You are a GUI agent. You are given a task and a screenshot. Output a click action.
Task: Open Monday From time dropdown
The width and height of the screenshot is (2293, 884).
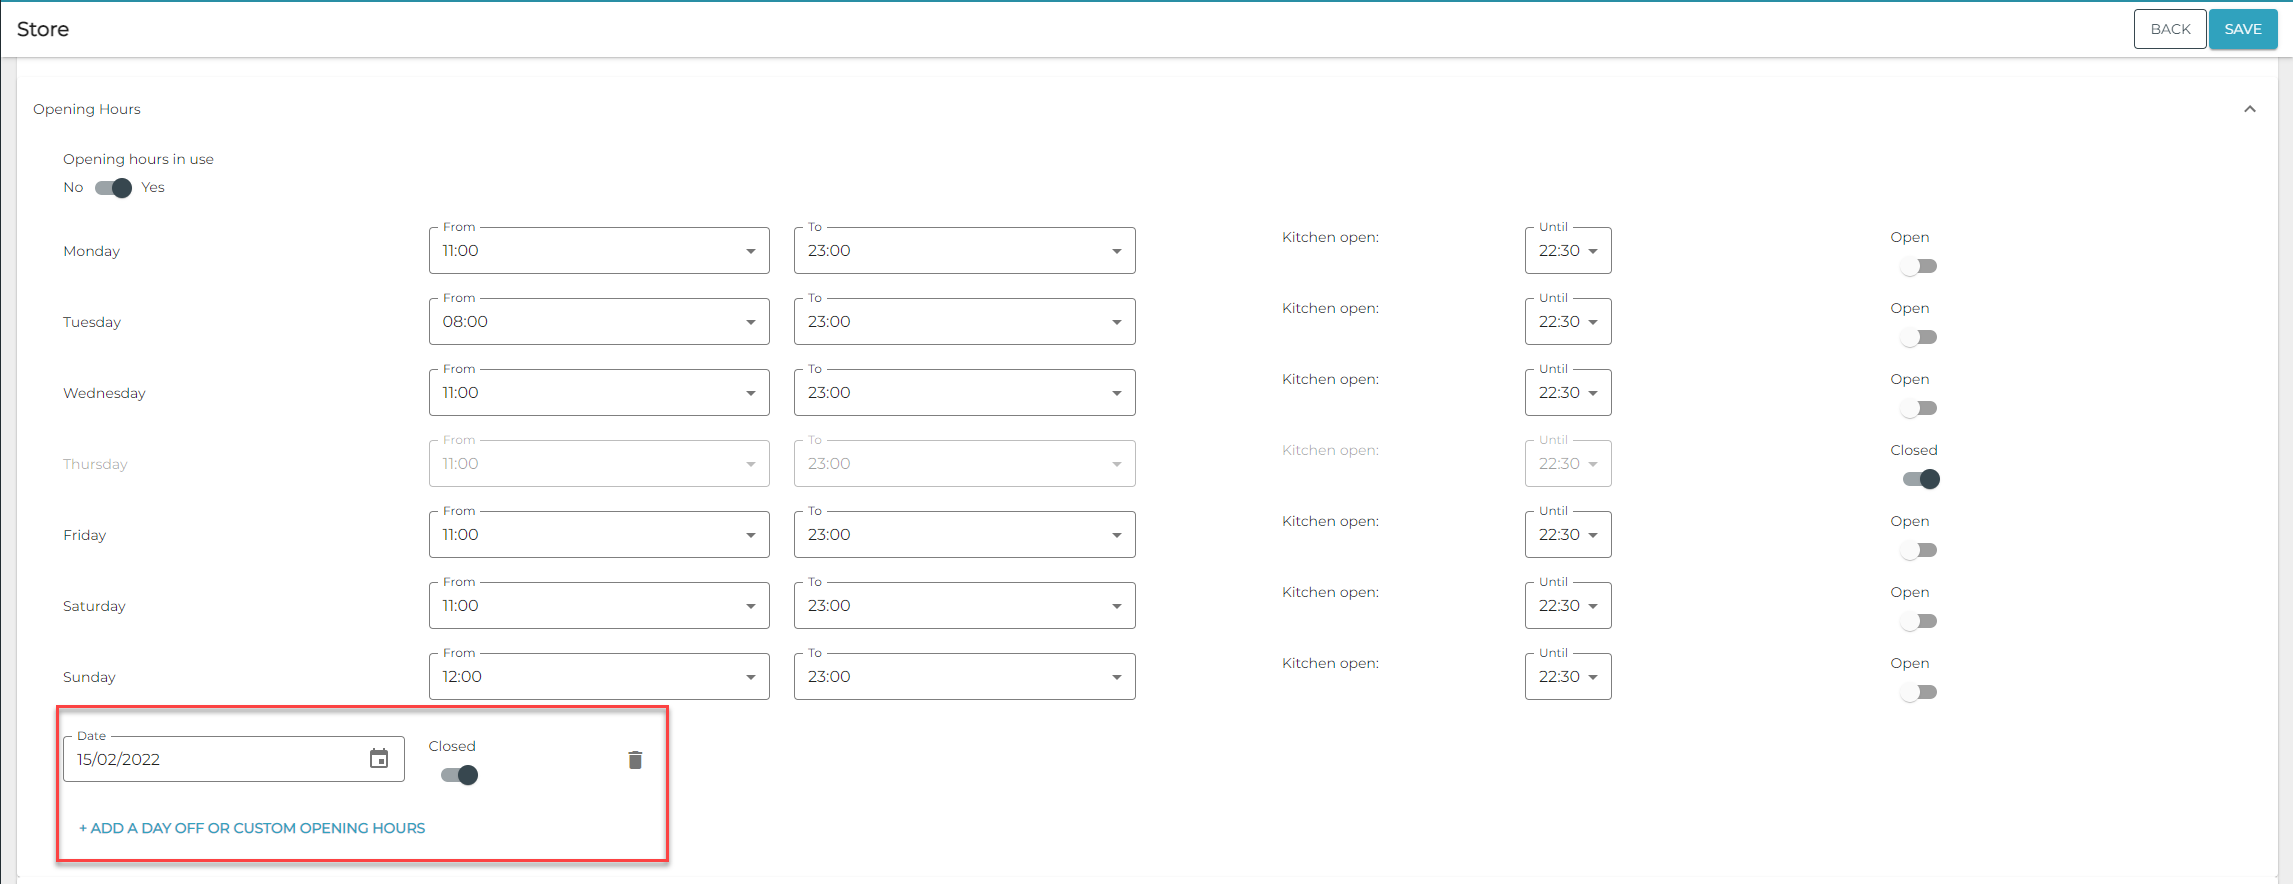click(x=598, y=251)
